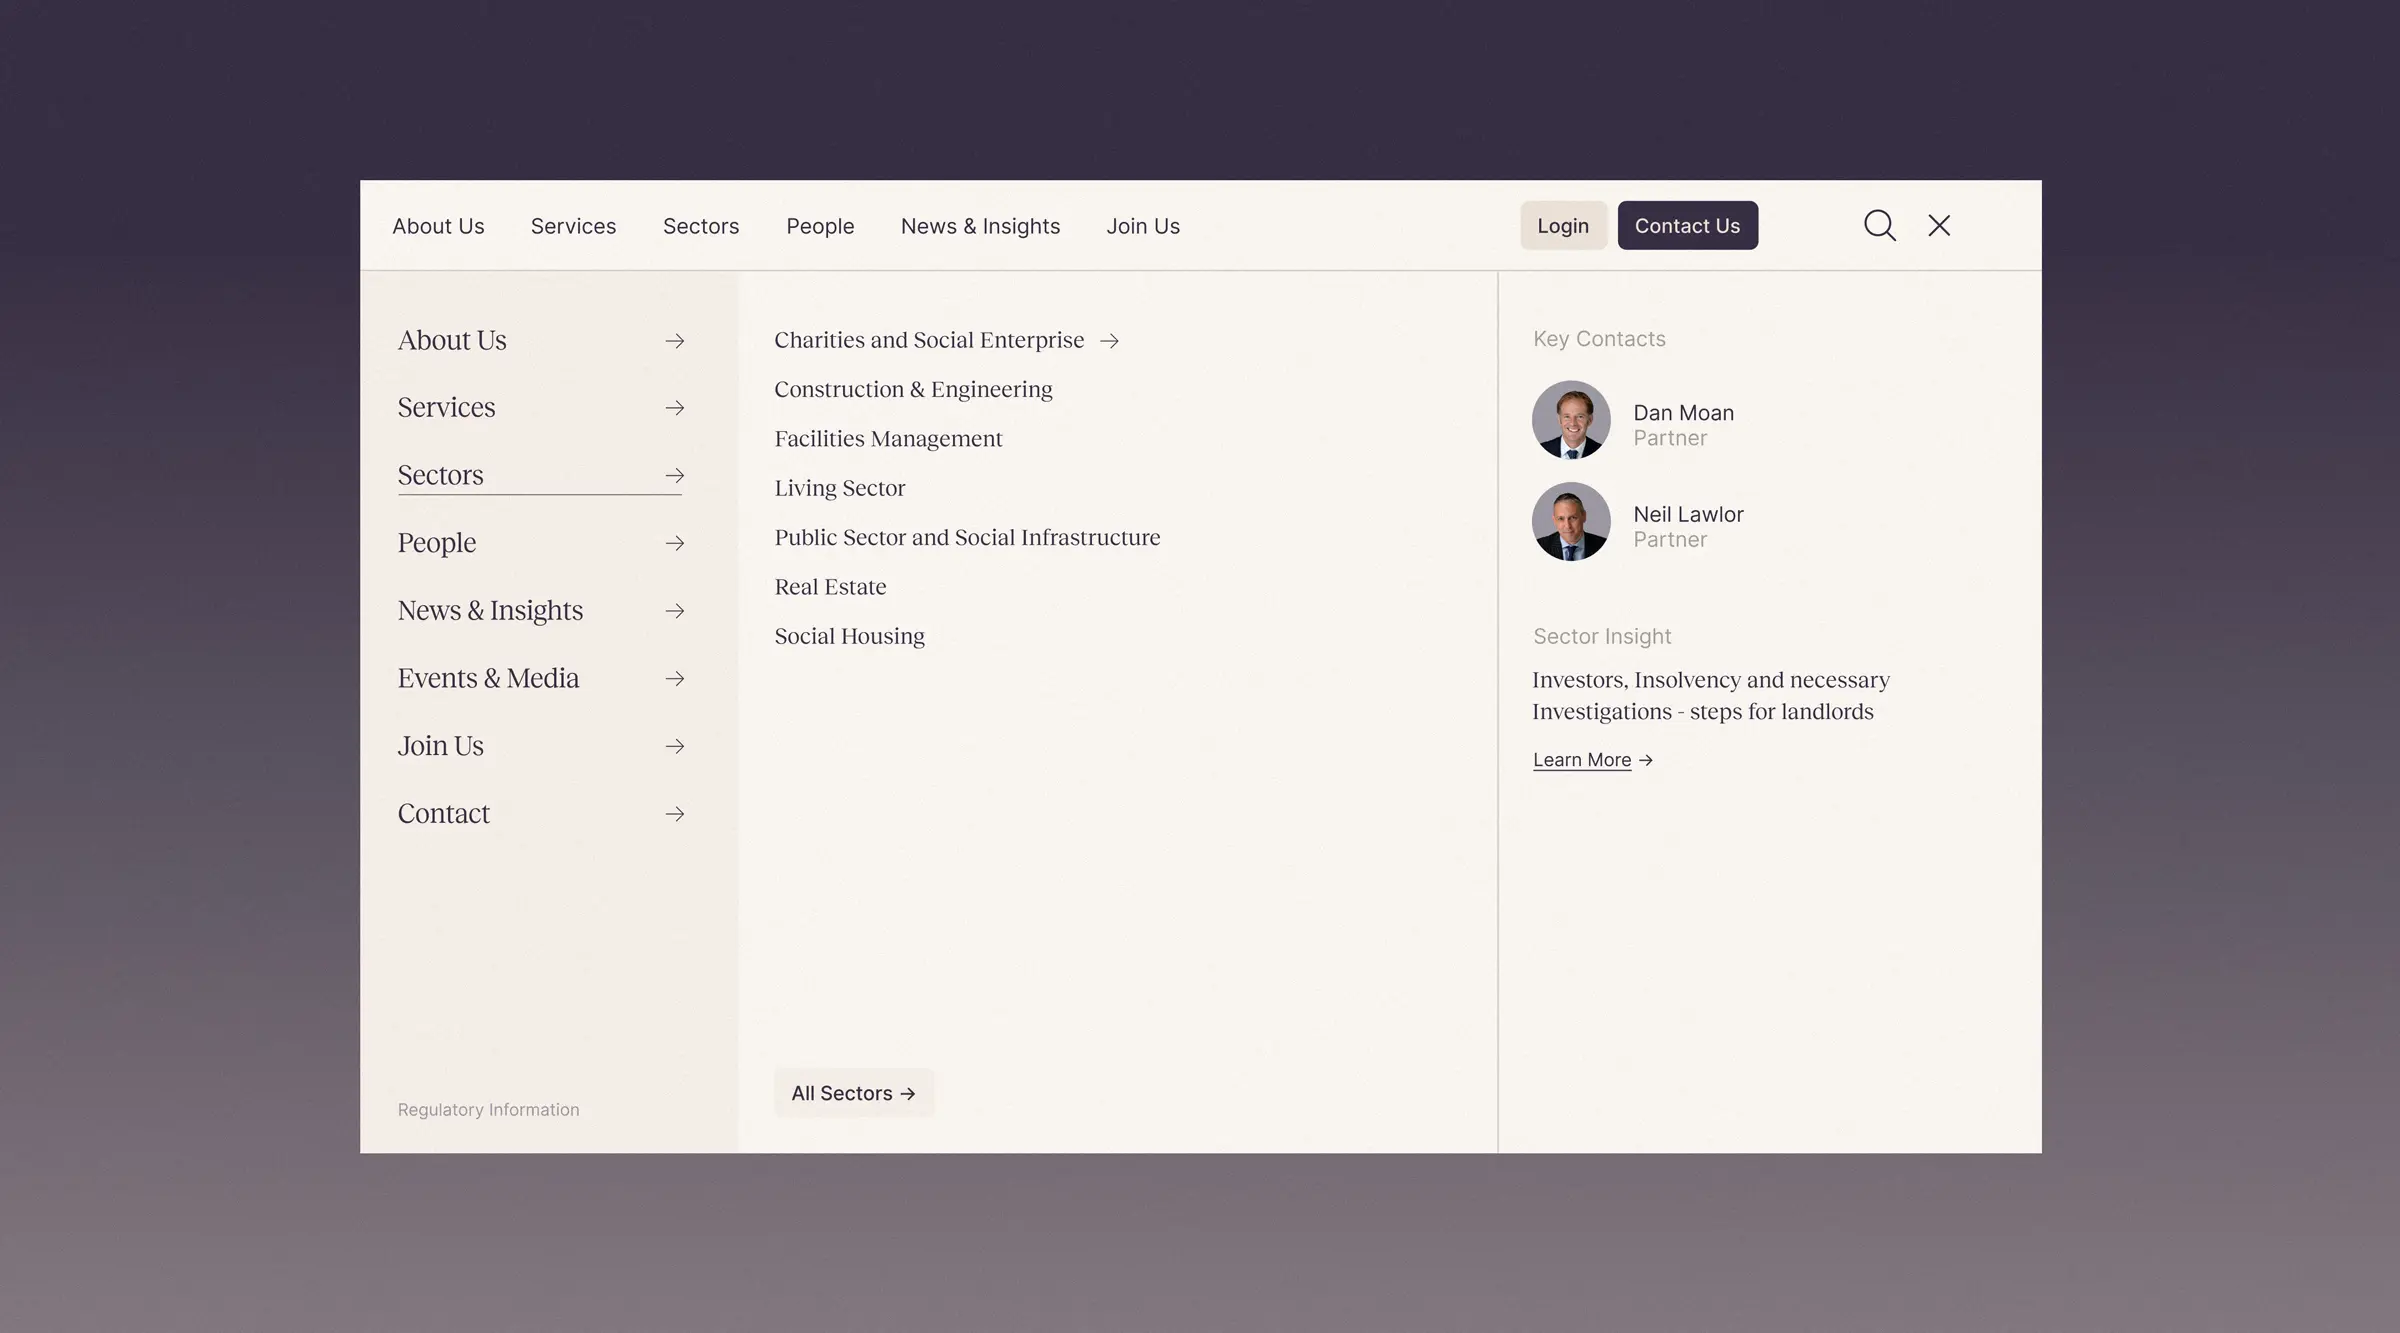Click arrow next to Charities and Social Enterprise
This screenshot has height=1333, width=2400.
tap(1109, 341)
